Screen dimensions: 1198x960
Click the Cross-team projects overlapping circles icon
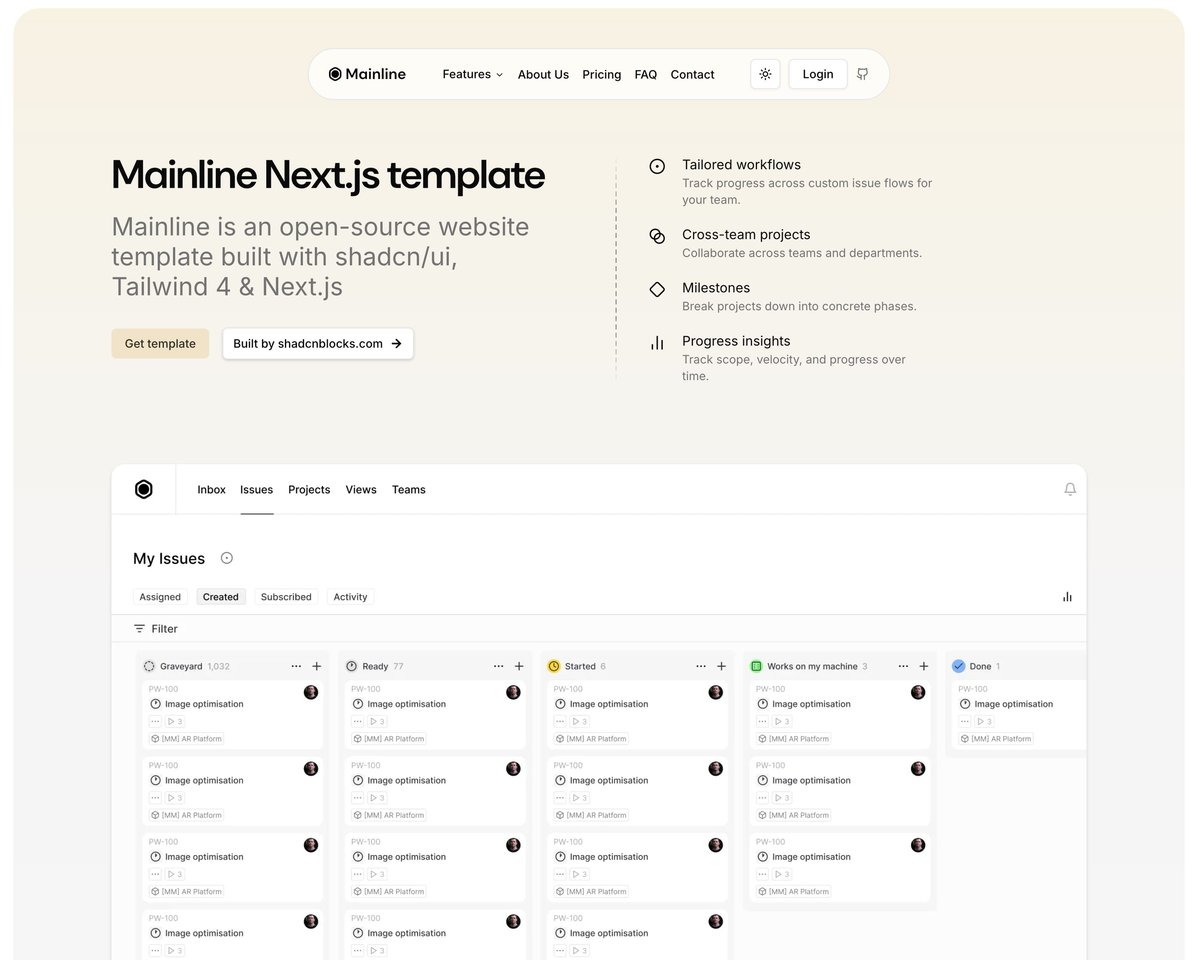point(657,235)
